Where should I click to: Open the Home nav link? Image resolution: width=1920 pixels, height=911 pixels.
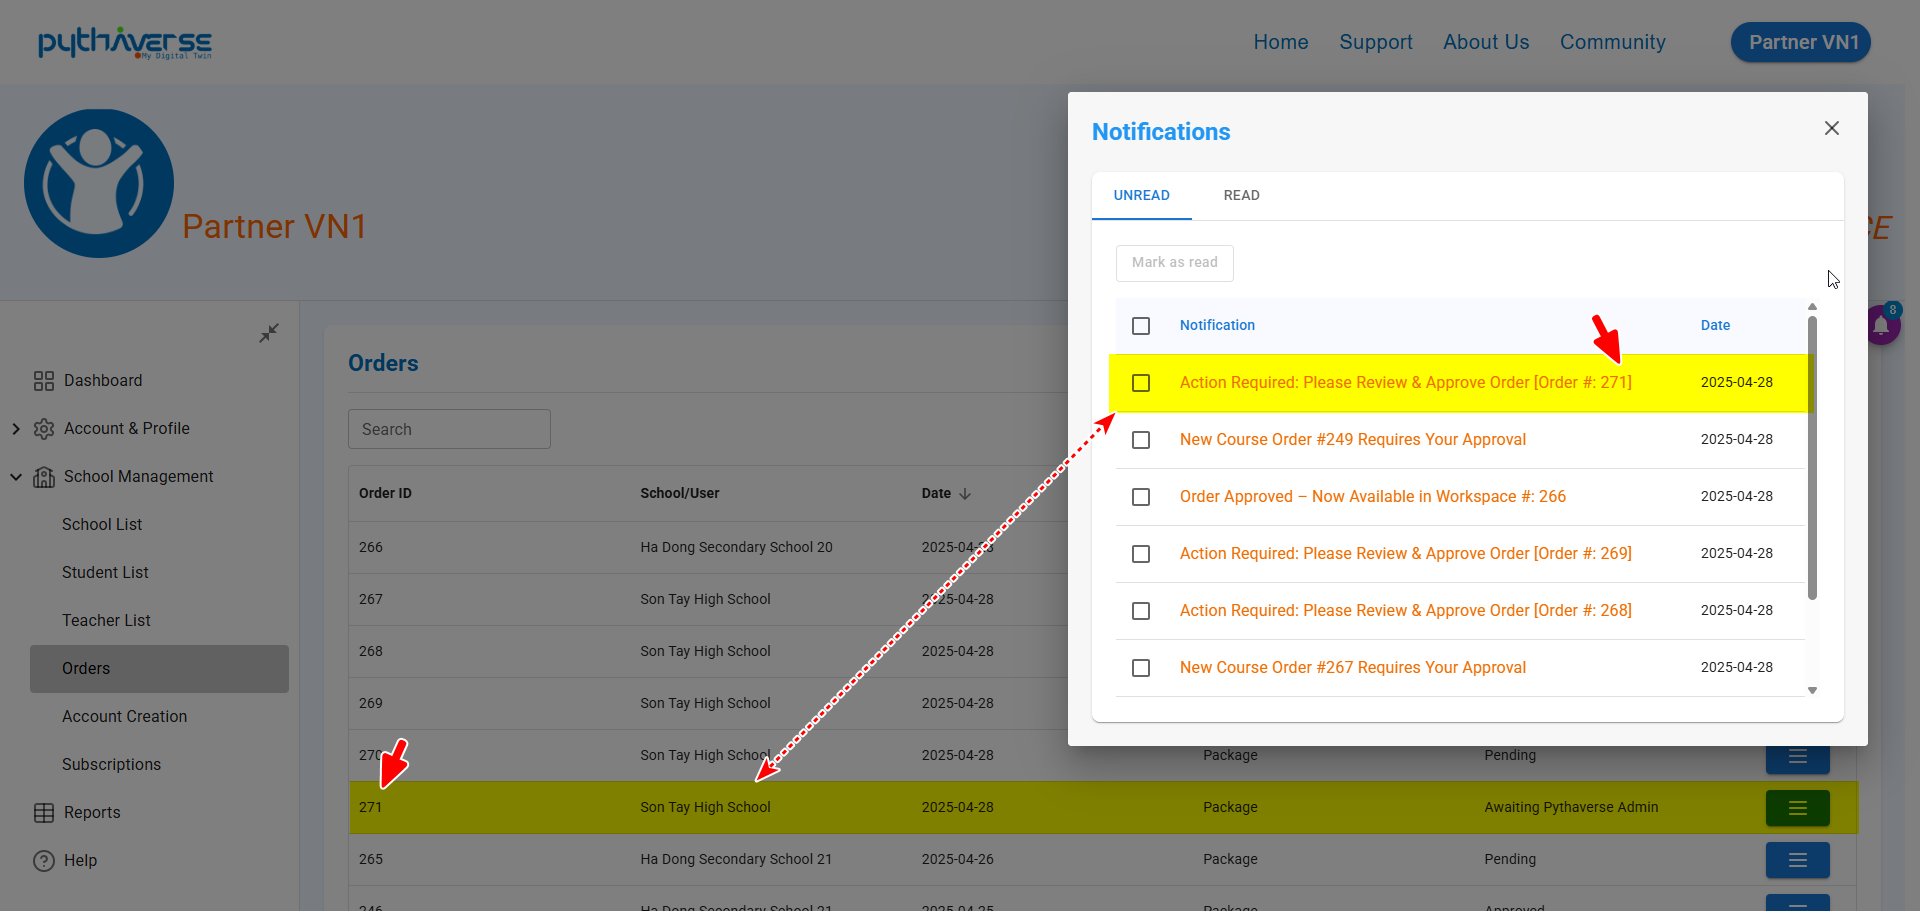(x=1281, y=42)
